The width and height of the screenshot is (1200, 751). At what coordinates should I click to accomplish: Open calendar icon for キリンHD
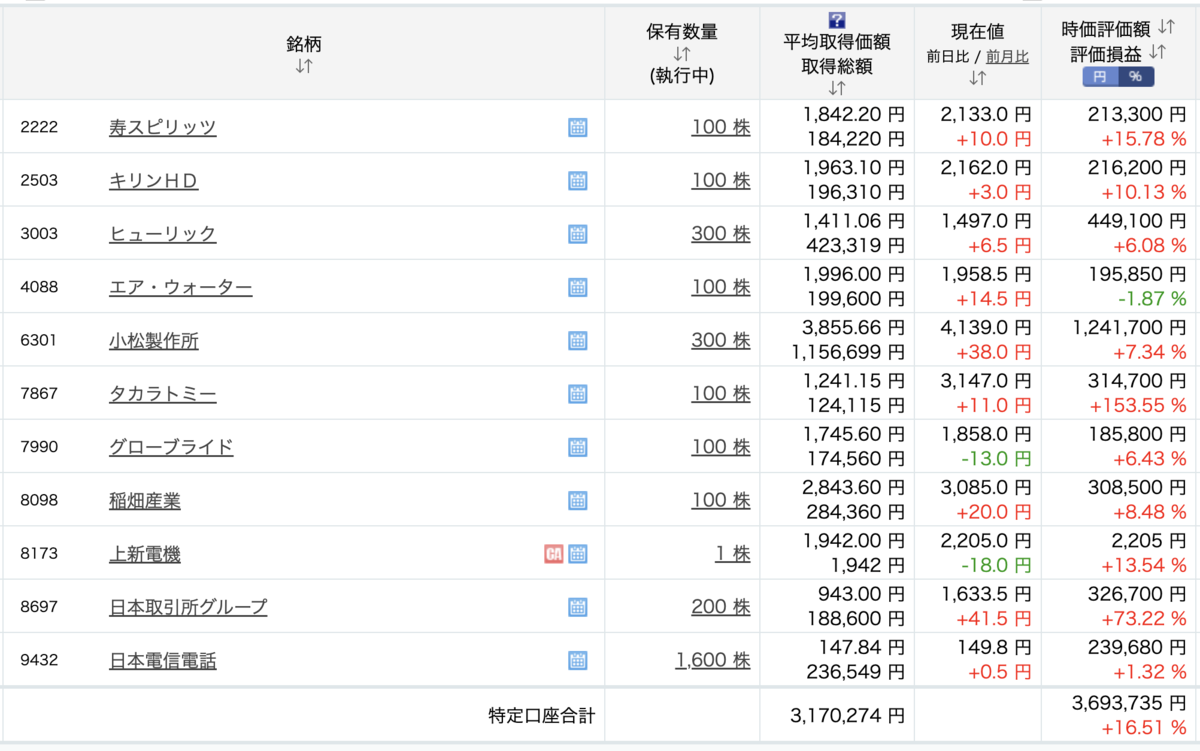pyautogui.click(x=577, y=180)
